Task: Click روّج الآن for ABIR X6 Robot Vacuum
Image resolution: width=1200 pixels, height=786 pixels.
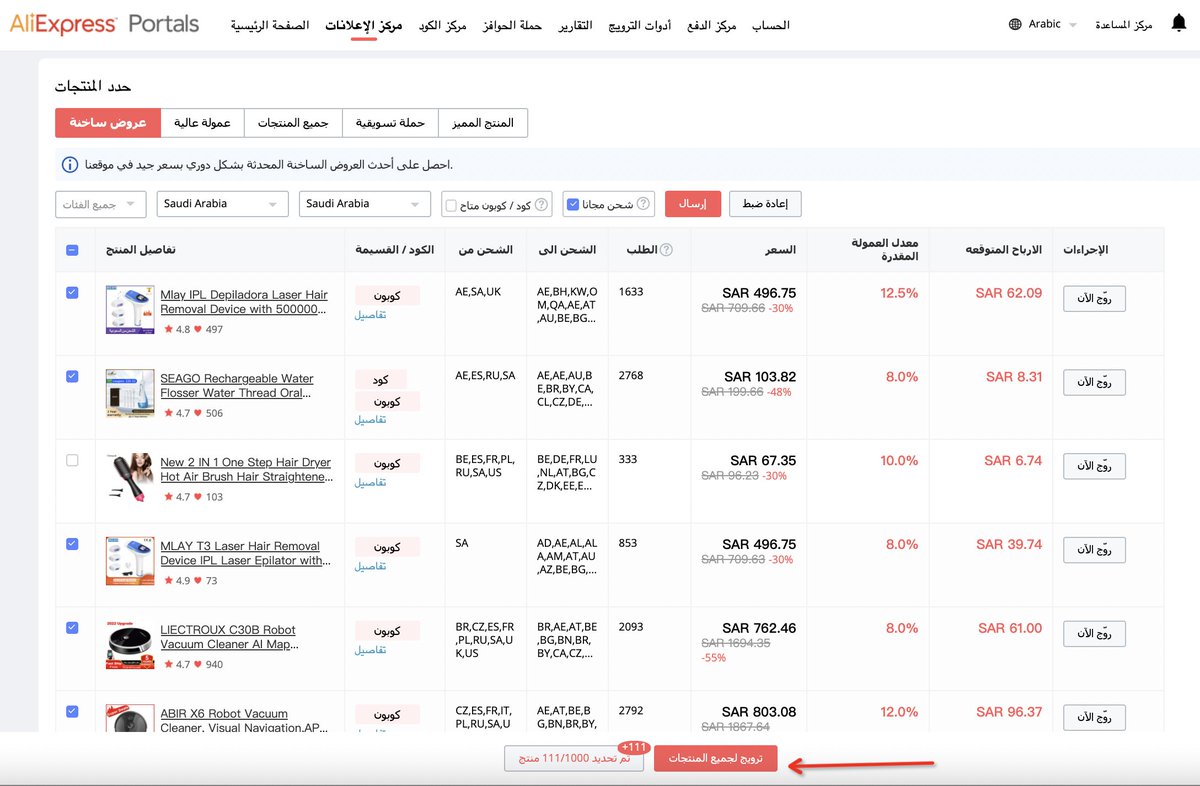Action: [1094, 717]
